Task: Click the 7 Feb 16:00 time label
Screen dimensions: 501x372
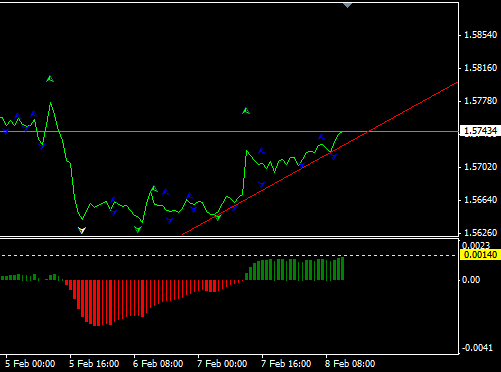Action: 286,363
